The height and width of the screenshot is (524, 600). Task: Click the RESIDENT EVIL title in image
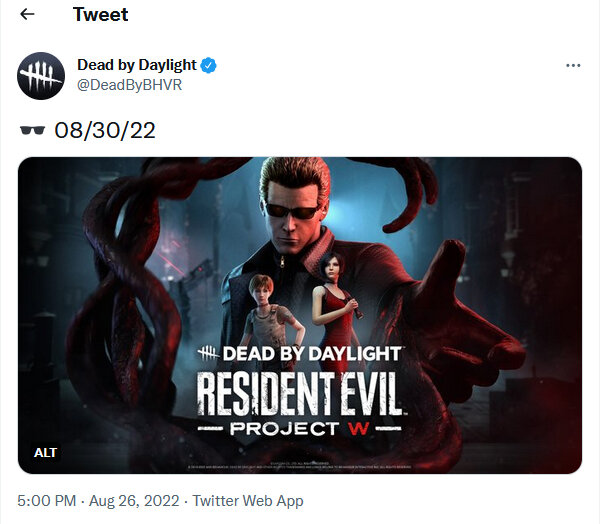302,394
